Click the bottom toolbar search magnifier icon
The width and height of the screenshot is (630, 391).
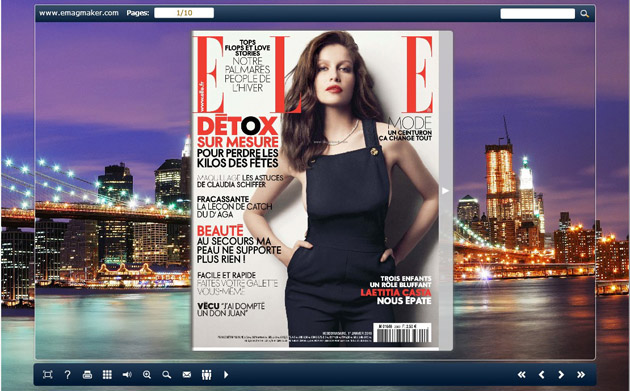tap(167, 375)
